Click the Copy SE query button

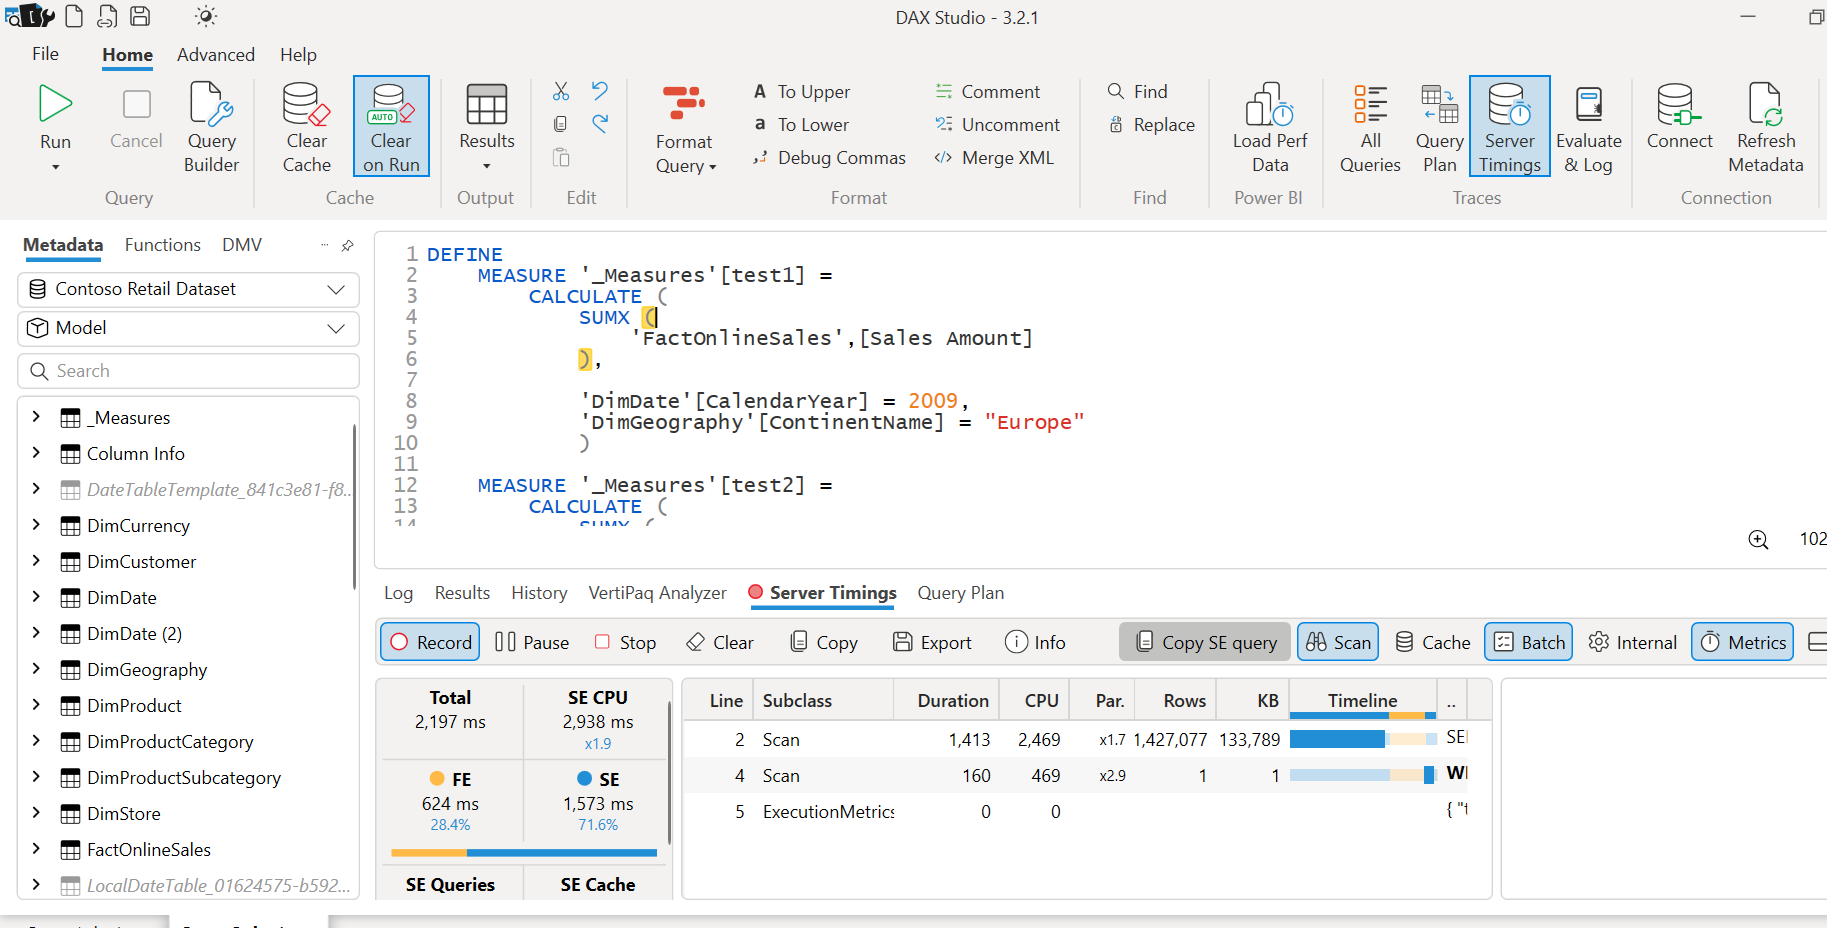1204,641
